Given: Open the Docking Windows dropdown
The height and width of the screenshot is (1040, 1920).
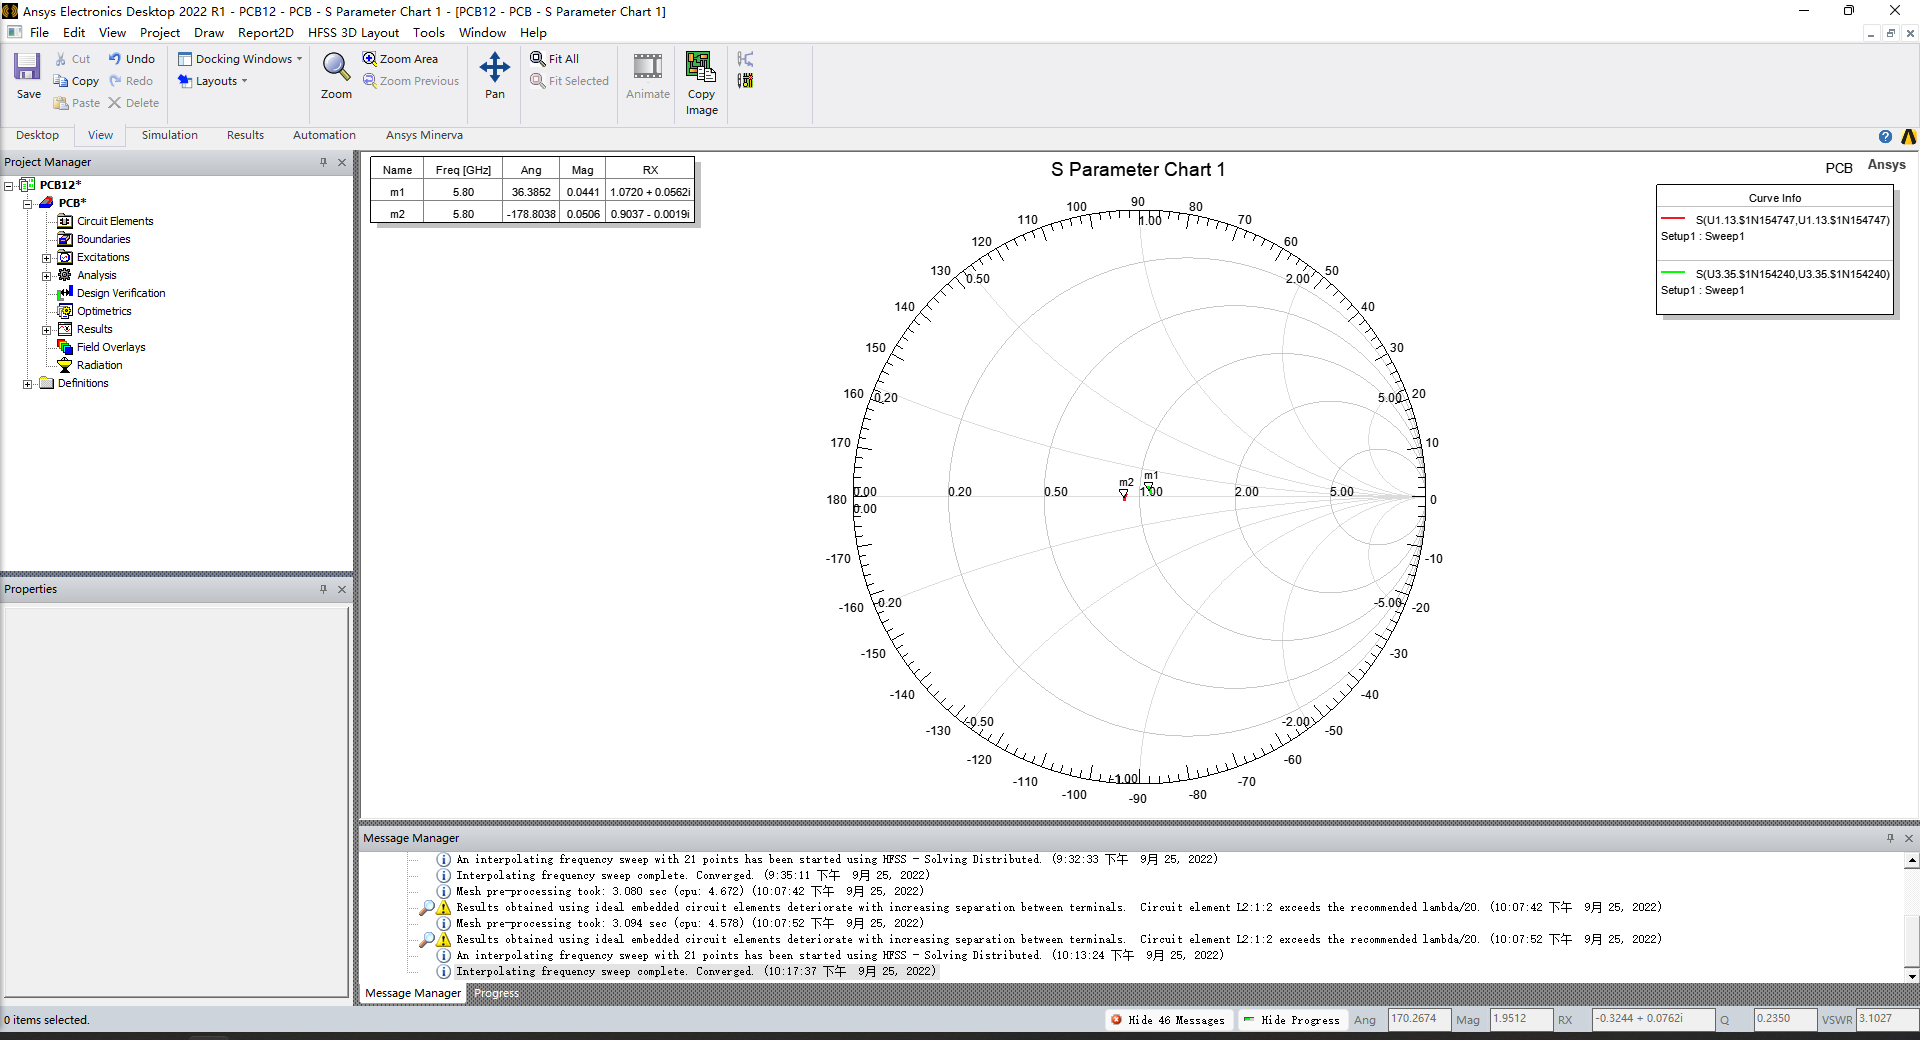Looking at the screenshot, I should tap(240, 59).
